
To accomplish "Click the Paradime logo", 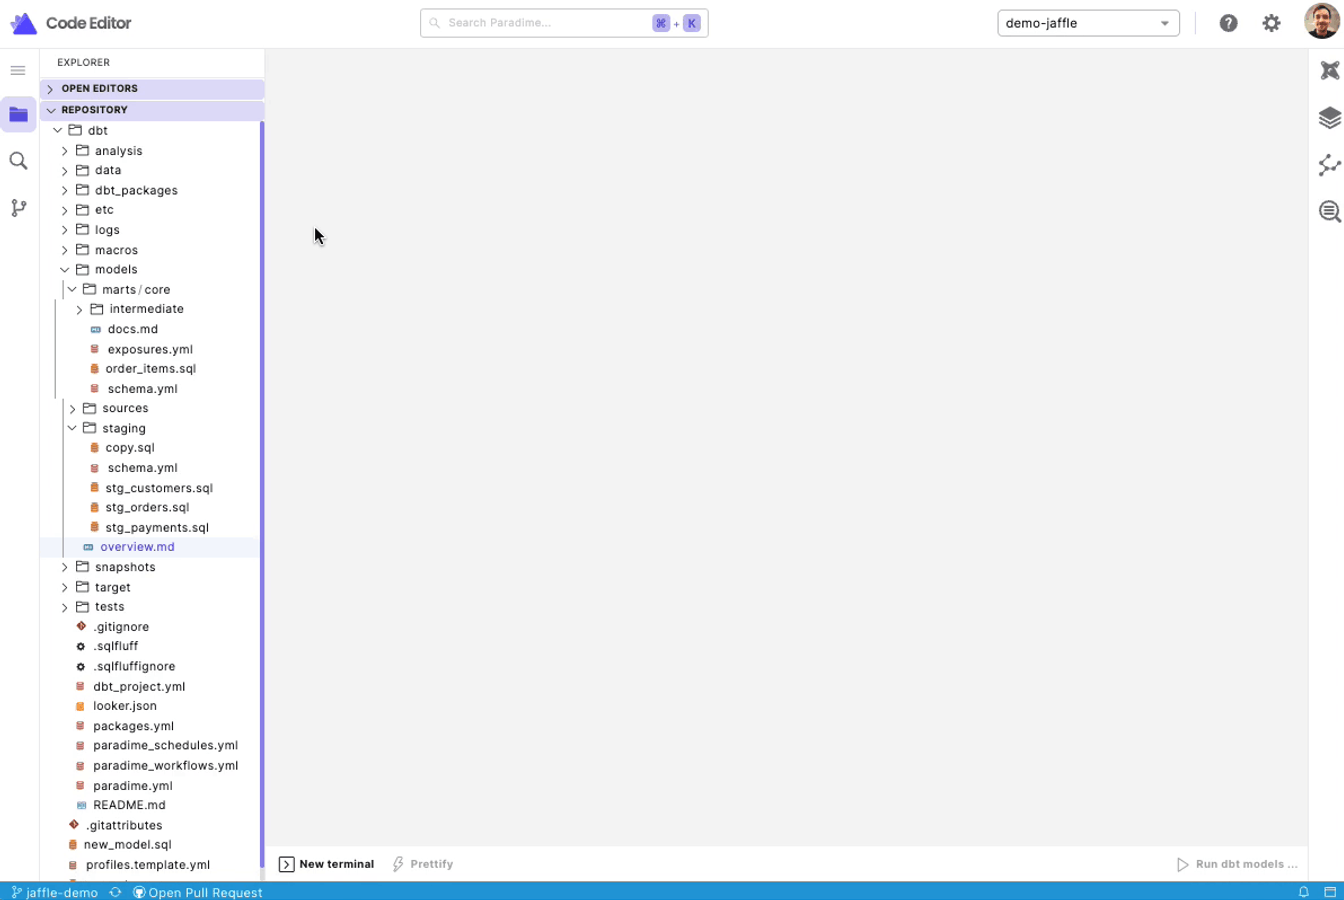I will pos(23,23).
